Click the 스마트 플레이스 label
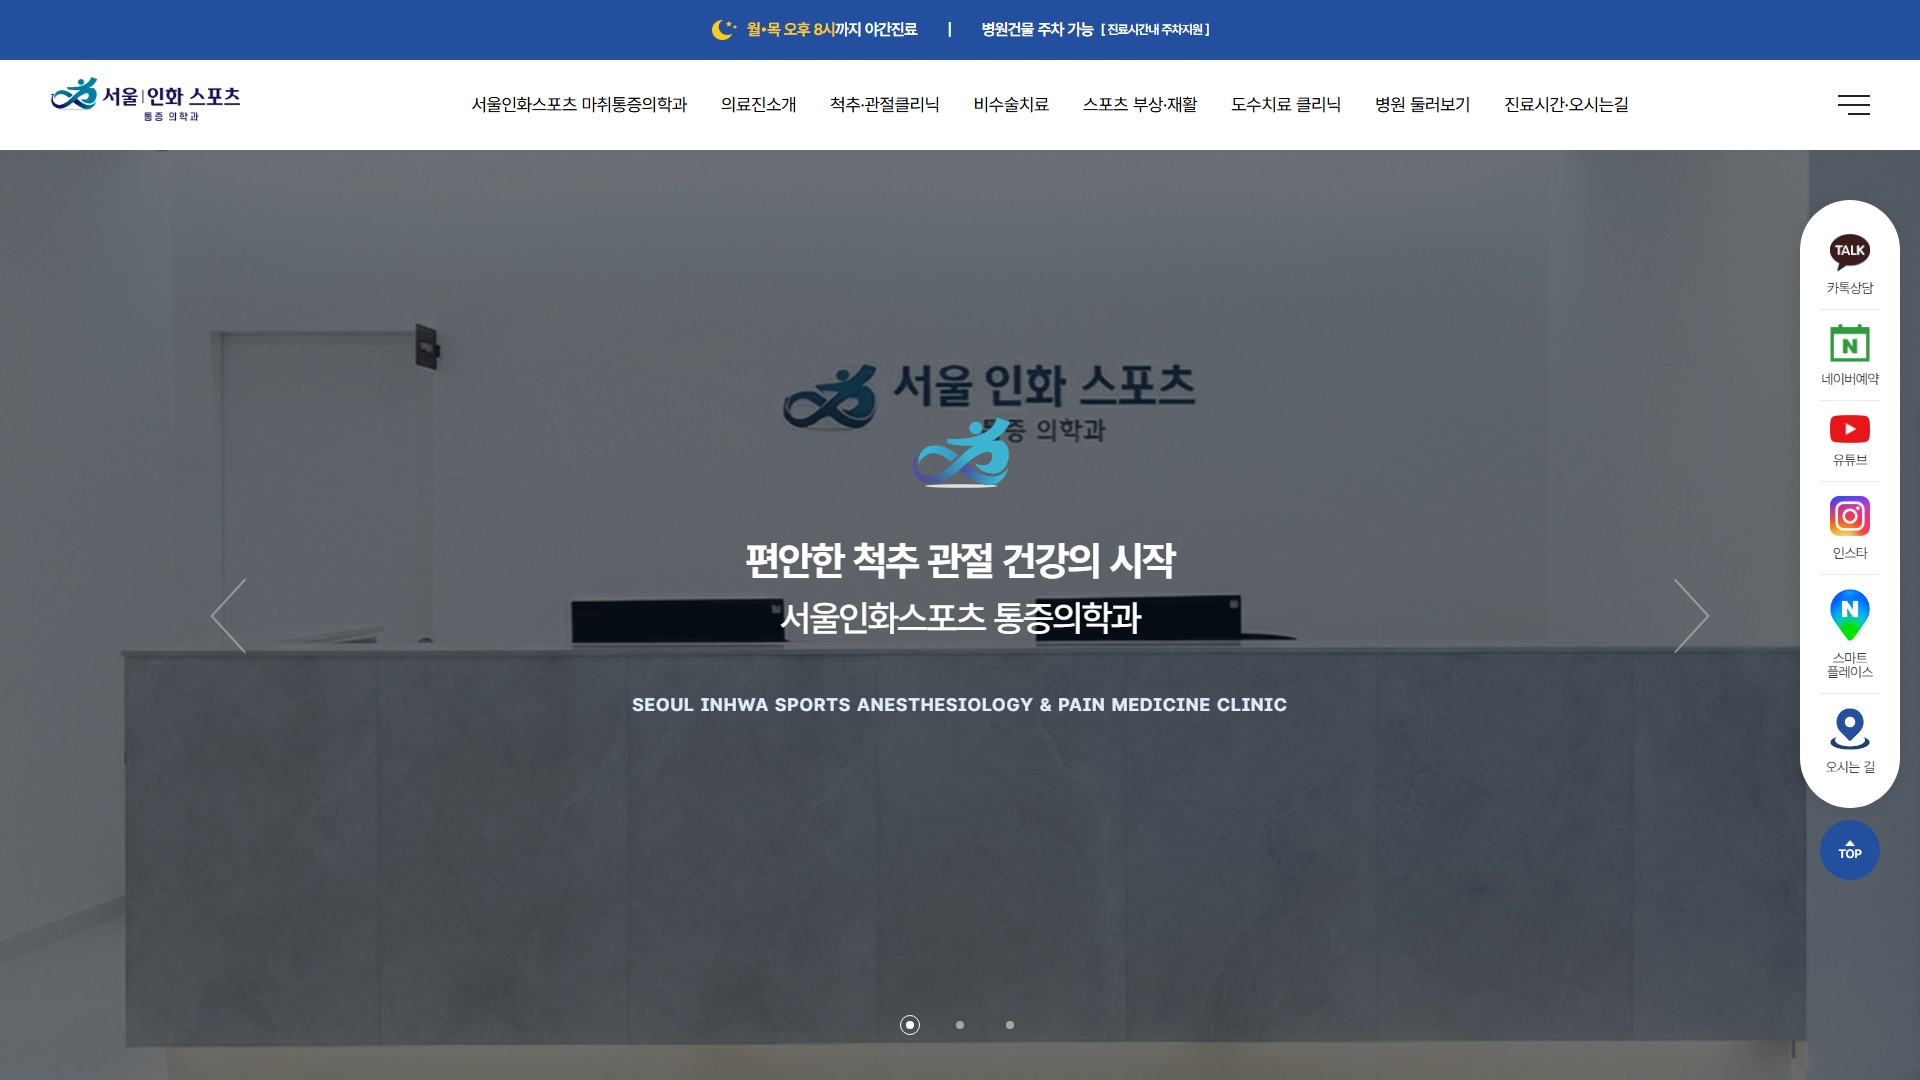This screenshot has height=1080, width=1920. pos(1849,665)
